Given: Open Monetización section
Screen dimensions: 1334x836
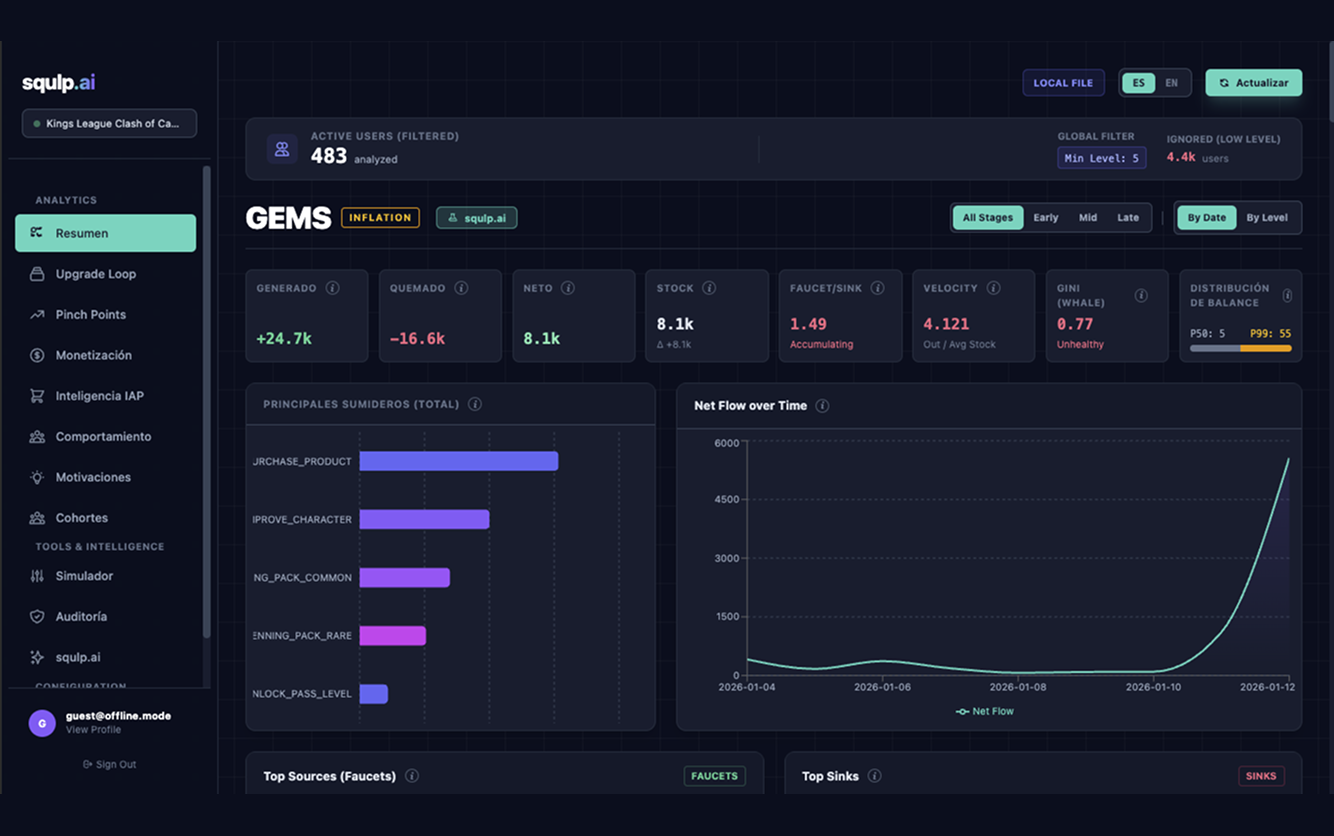Looking at the screenshot, I should pyautogui.click(x=105, y=355).
